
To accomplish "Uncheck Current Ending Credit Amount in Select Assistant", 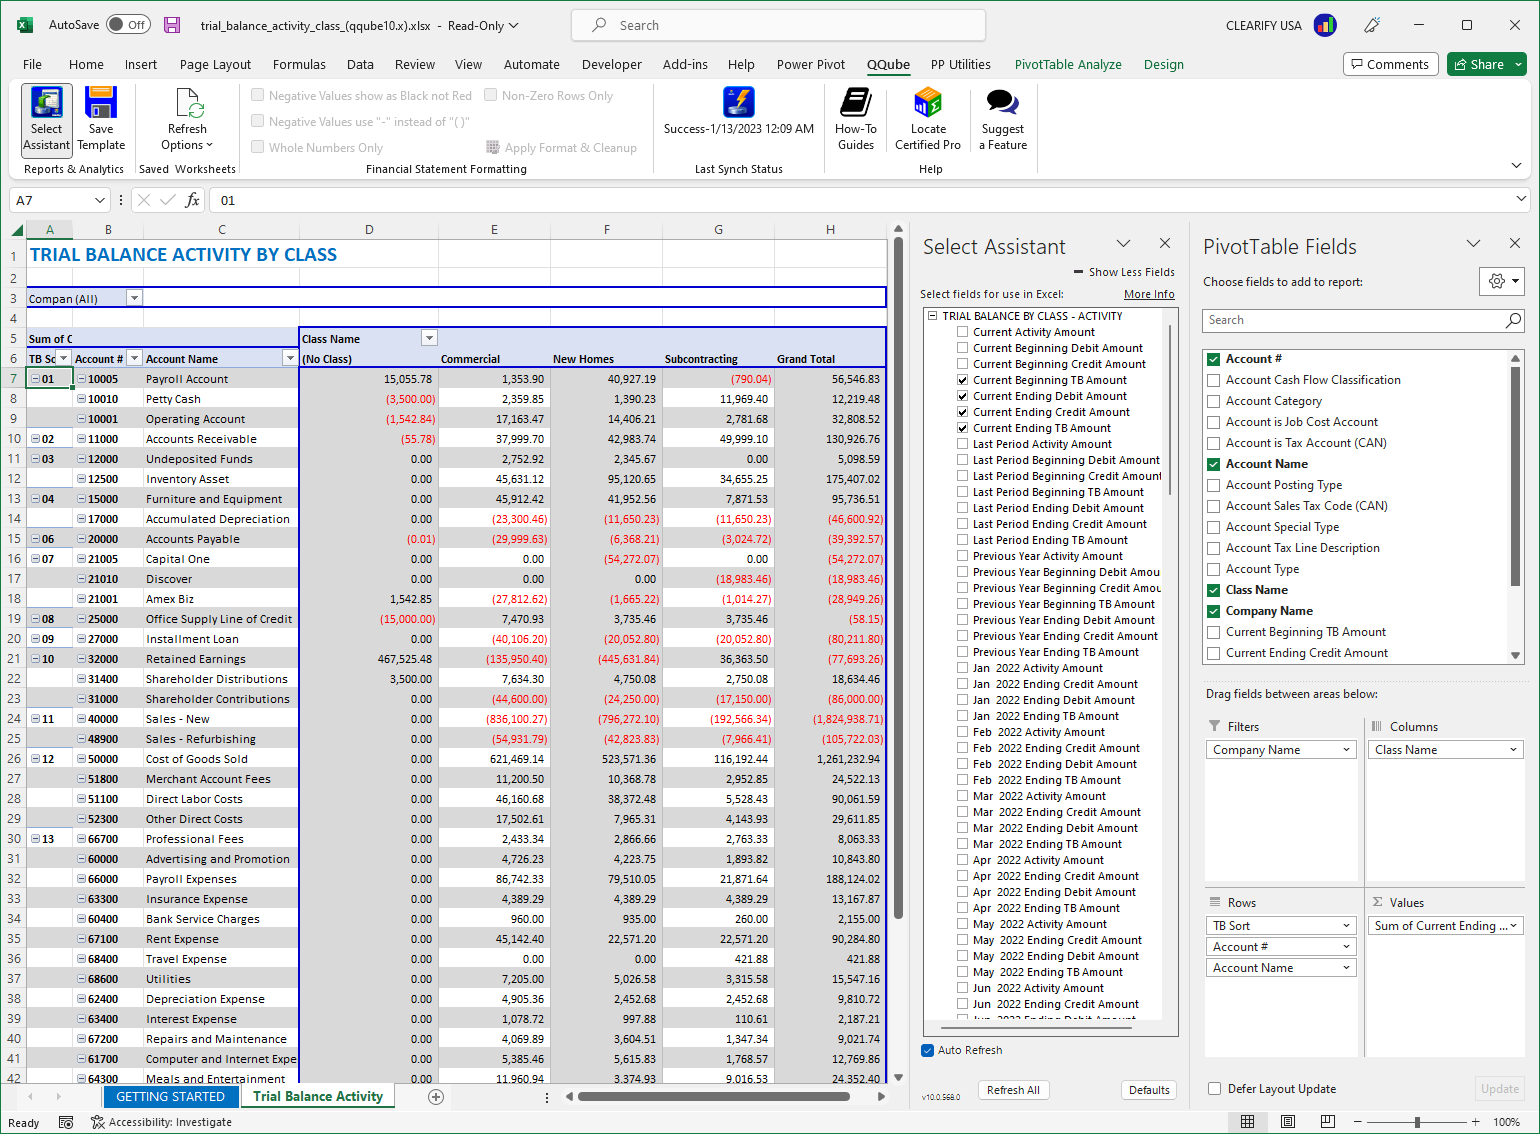I will click(x=962, y=412).
